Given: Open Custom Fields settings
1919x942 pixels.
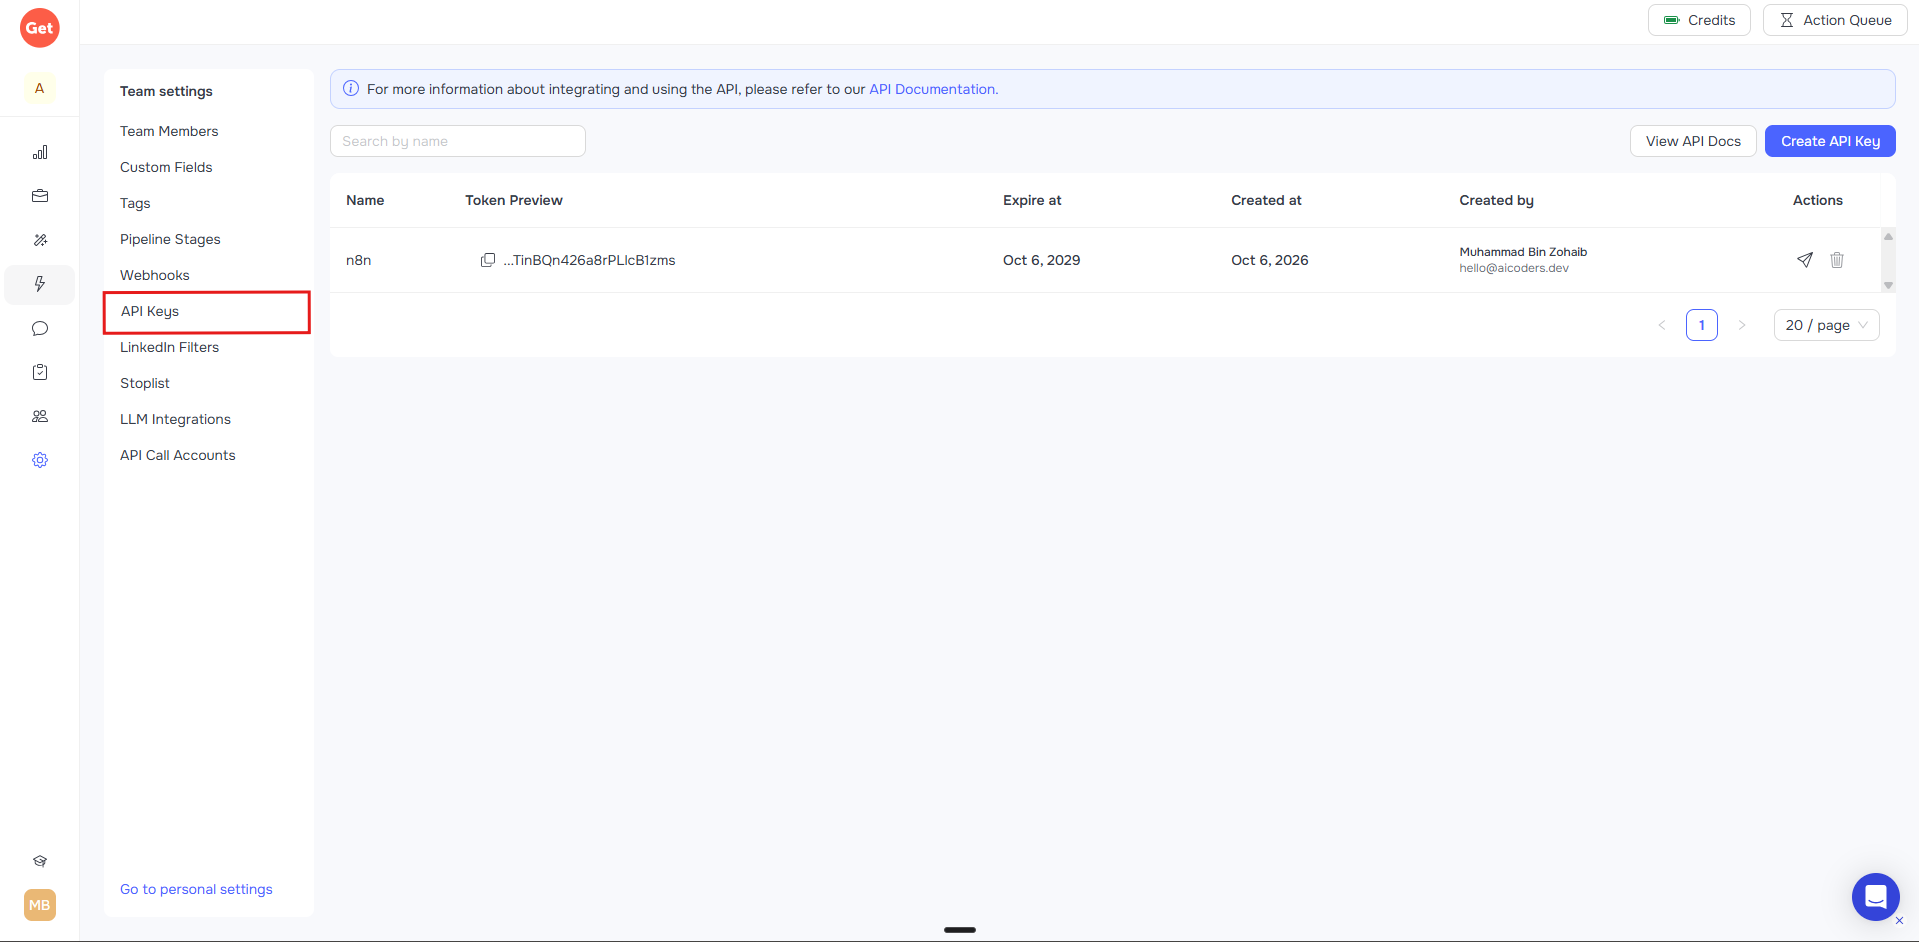Looking at the screenshot, I should [x=166, y=167].
